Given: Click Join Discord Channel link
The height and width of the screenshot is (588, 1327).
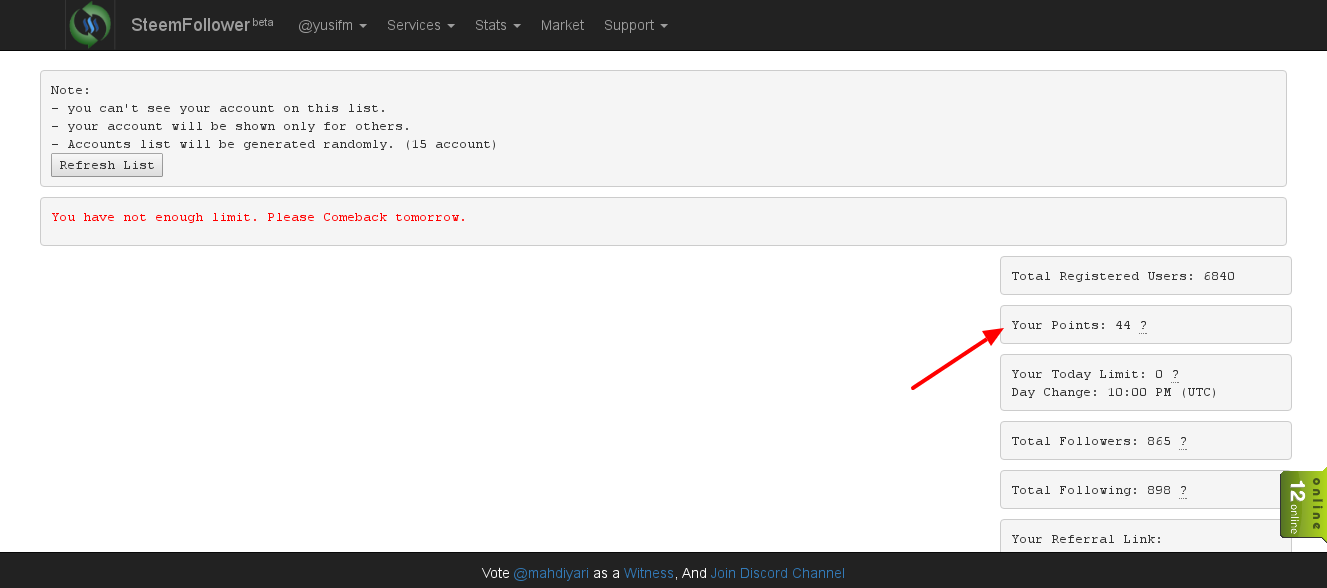Looking at the screenshot, I should (x=777, y=573).
